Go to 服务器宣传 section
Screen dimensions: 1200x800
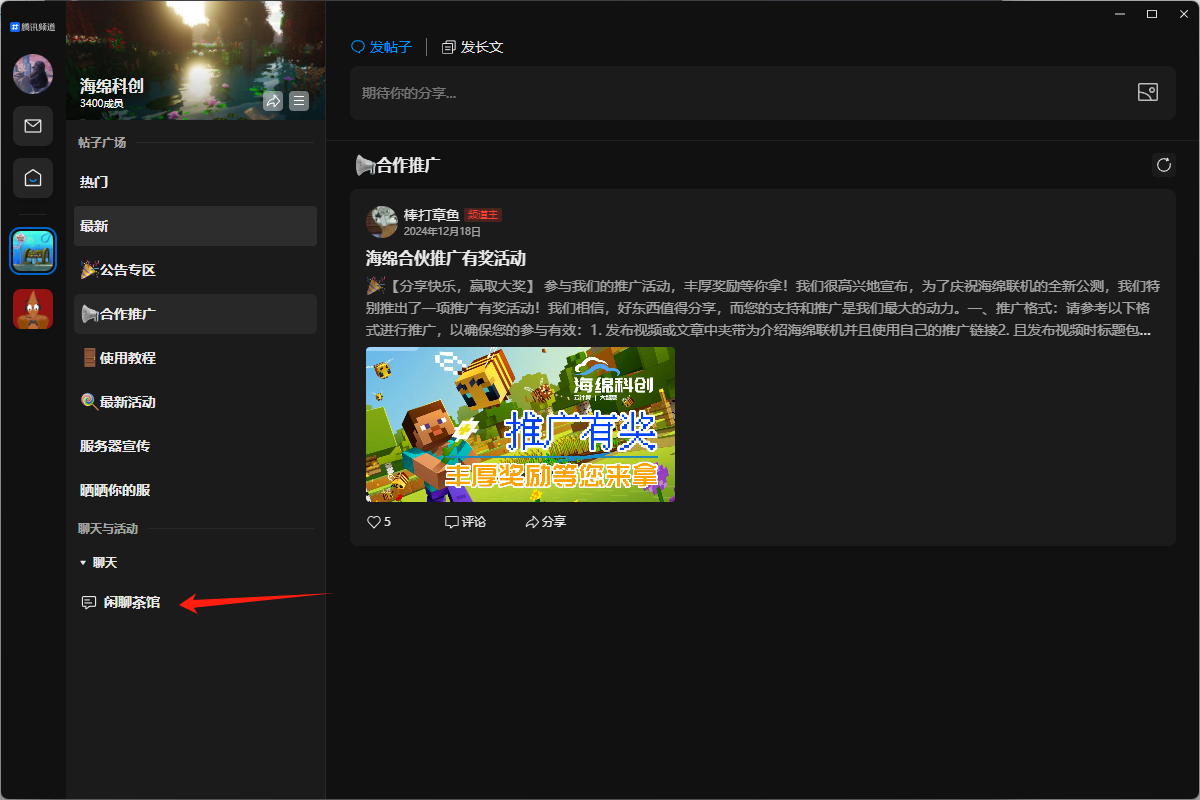(x=195, y=446)
